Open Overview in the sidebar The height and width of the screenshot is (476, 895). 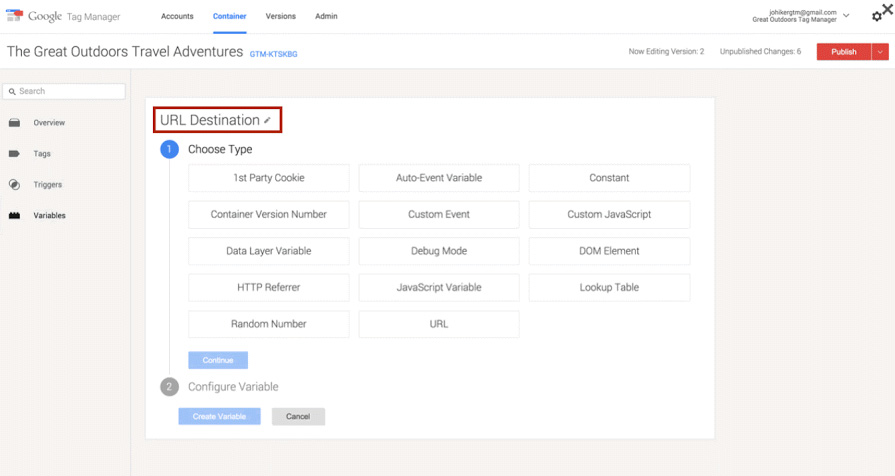click(49, 123)
